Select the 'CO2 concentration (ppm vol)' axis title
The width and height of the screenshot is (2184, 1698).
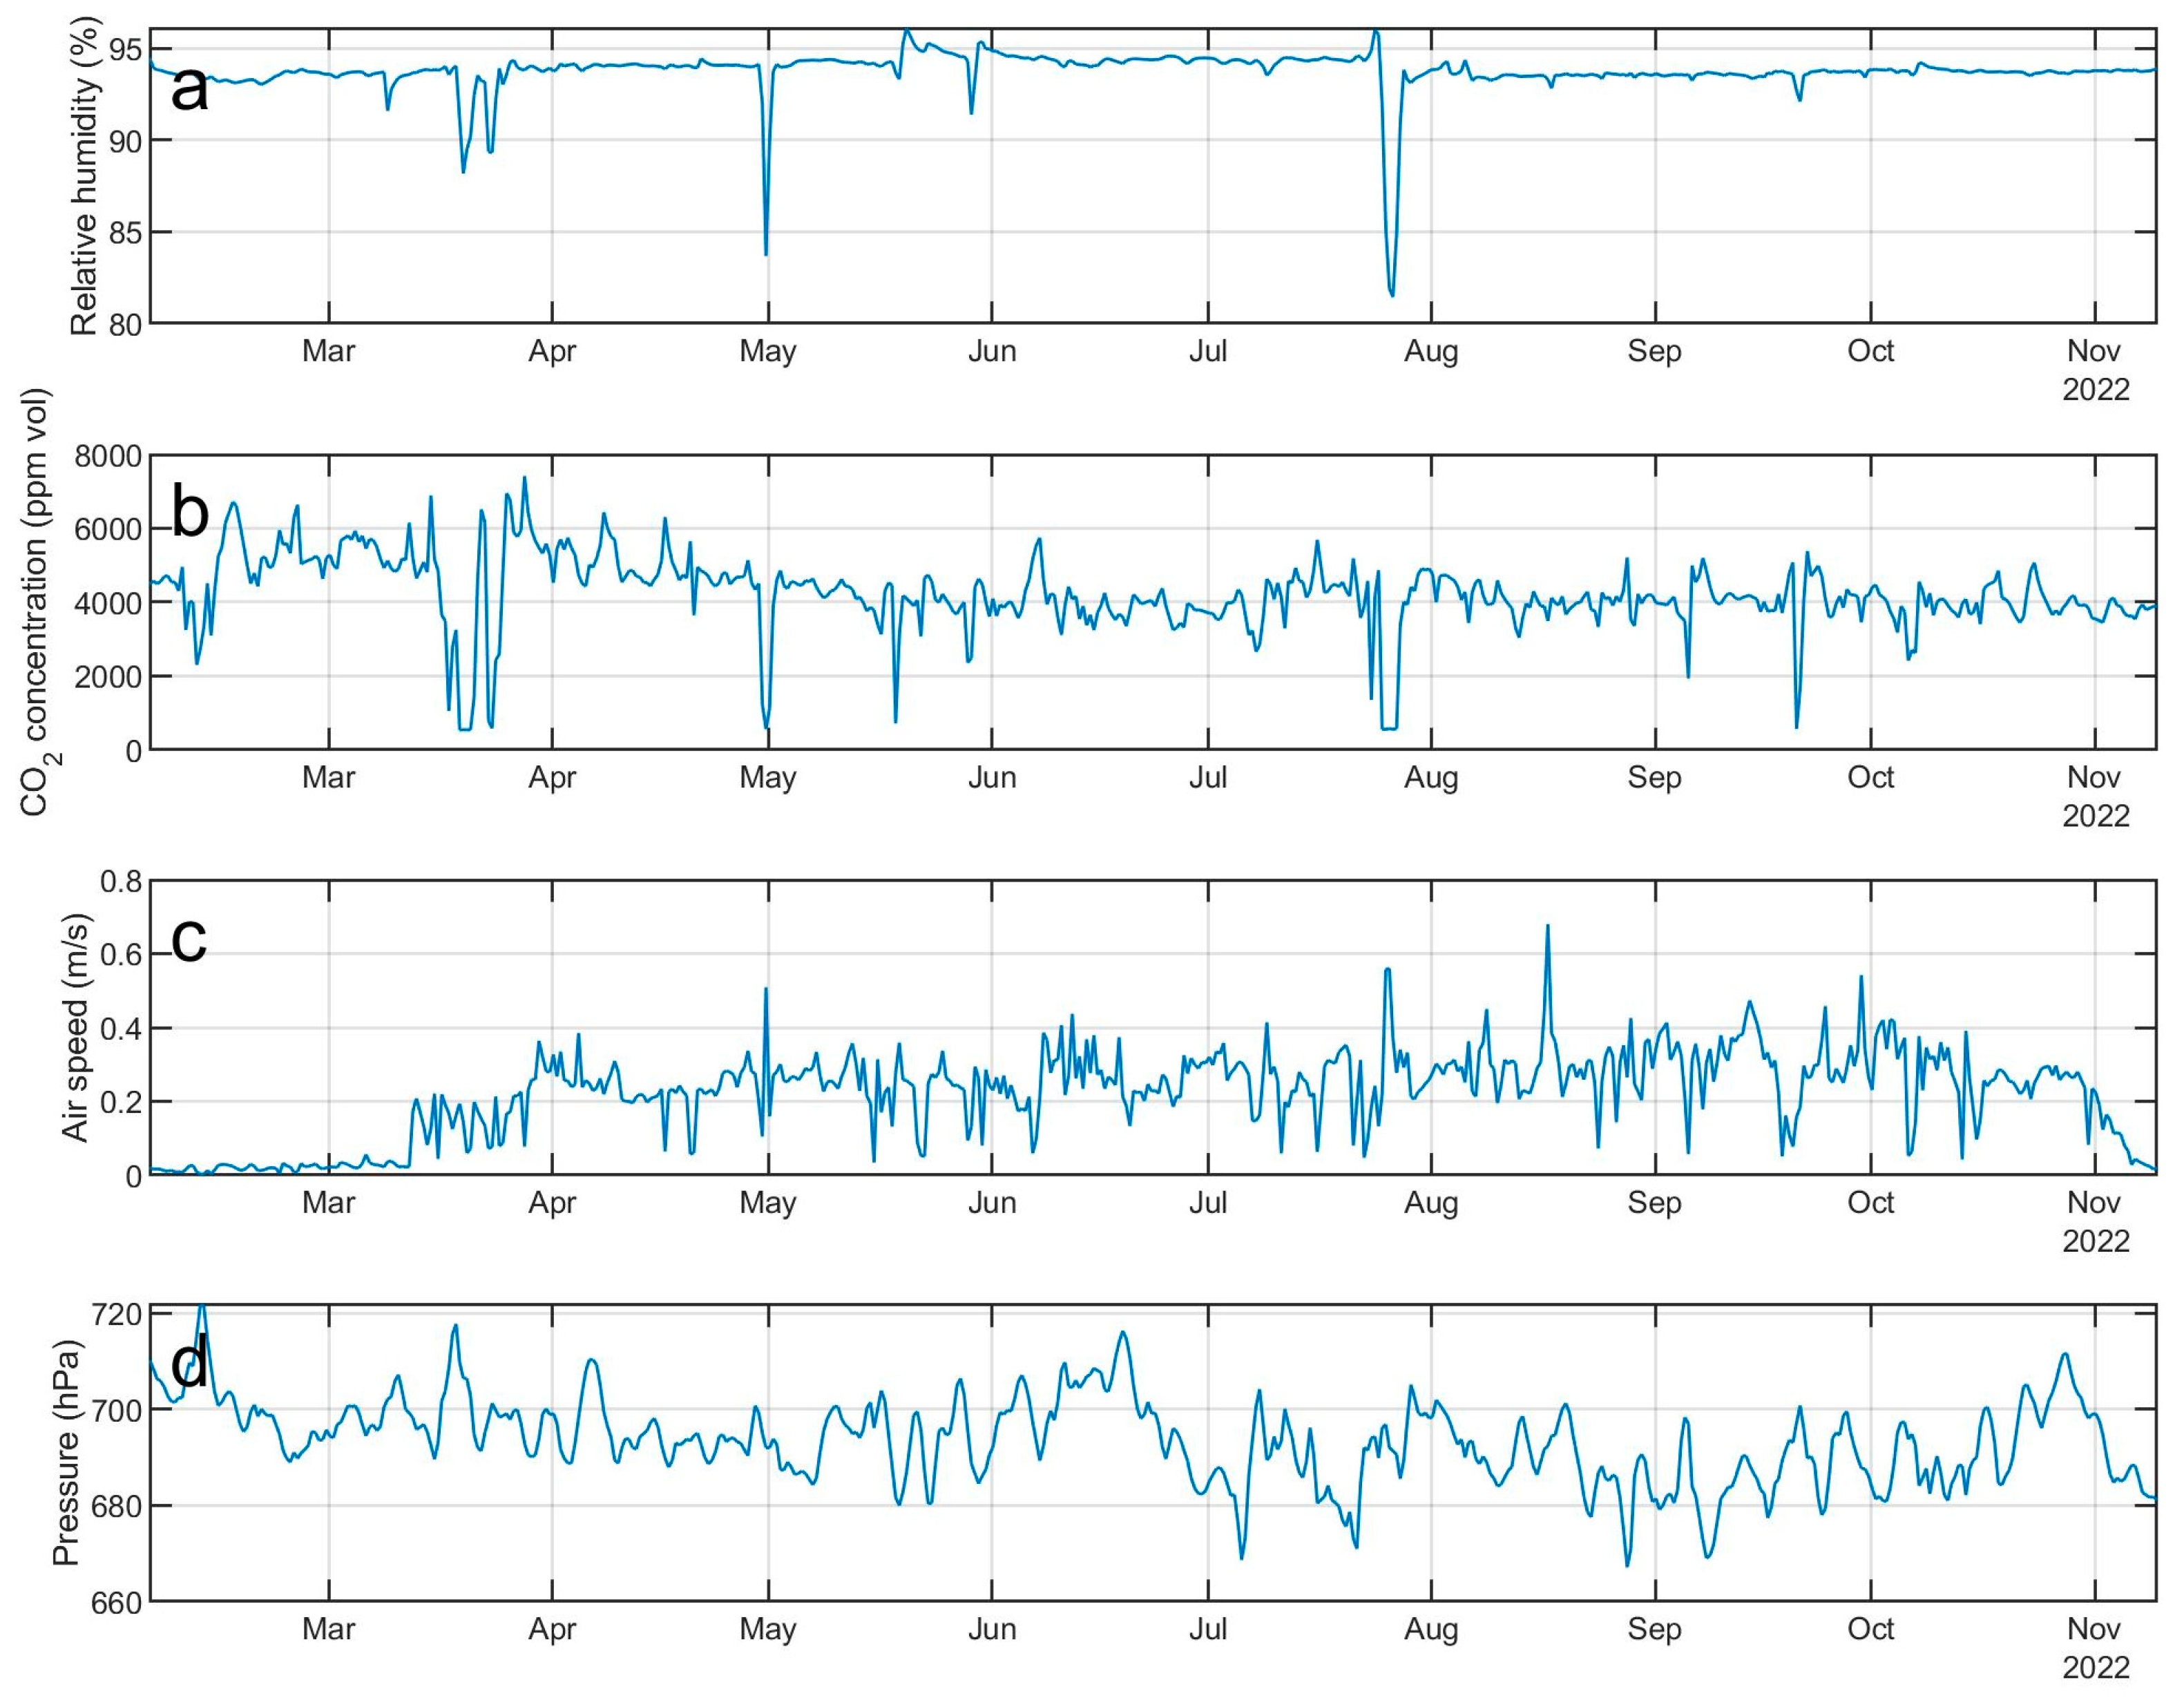38,602
